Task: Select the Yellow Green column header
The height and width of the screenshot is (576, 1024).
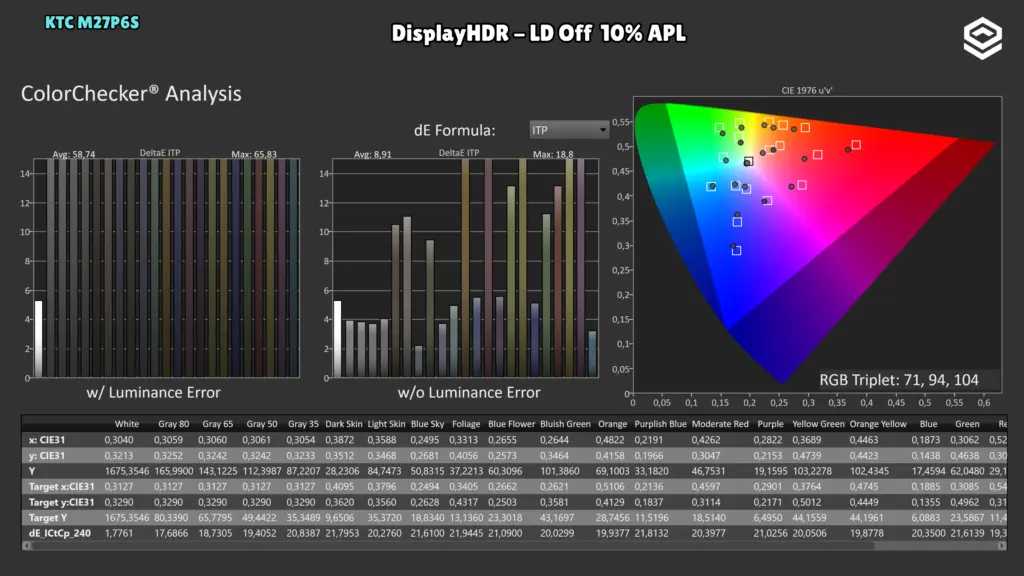Action: coord(818,424)
